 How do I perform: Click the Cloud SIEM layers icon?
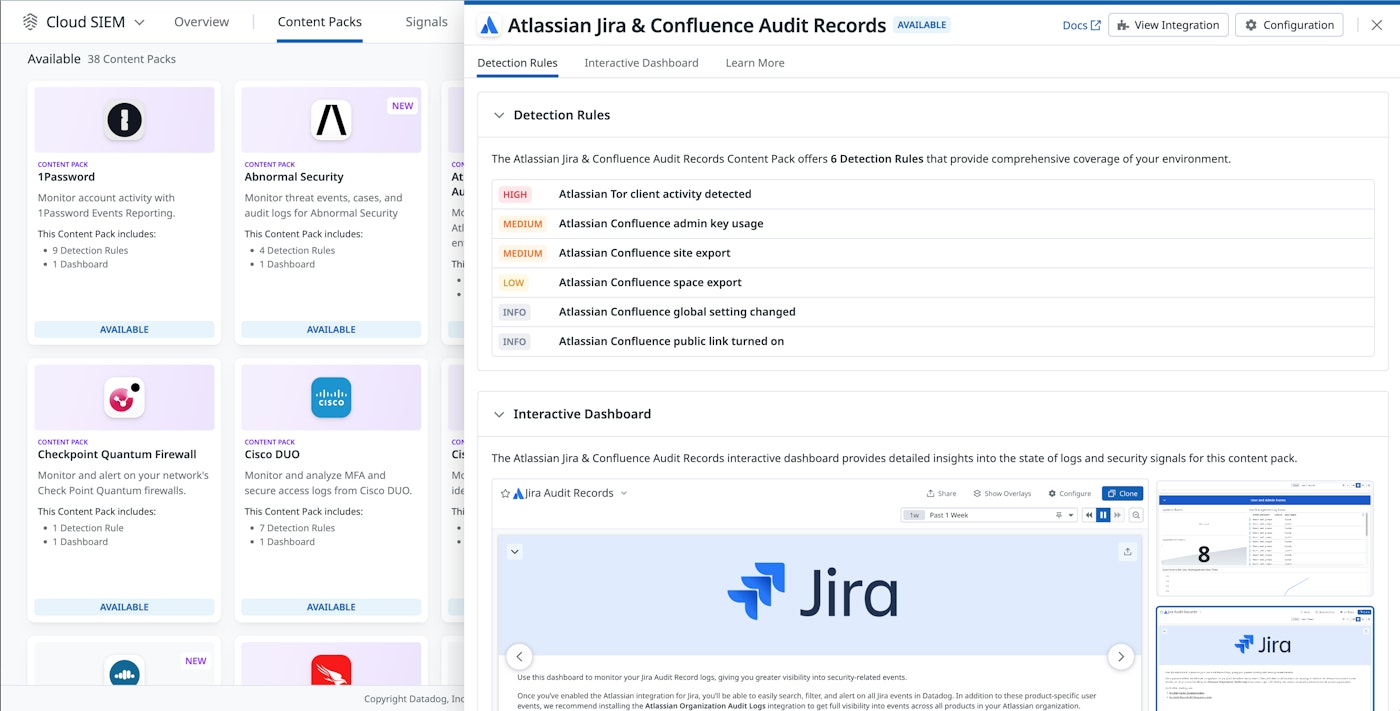(x=30, y=22)
